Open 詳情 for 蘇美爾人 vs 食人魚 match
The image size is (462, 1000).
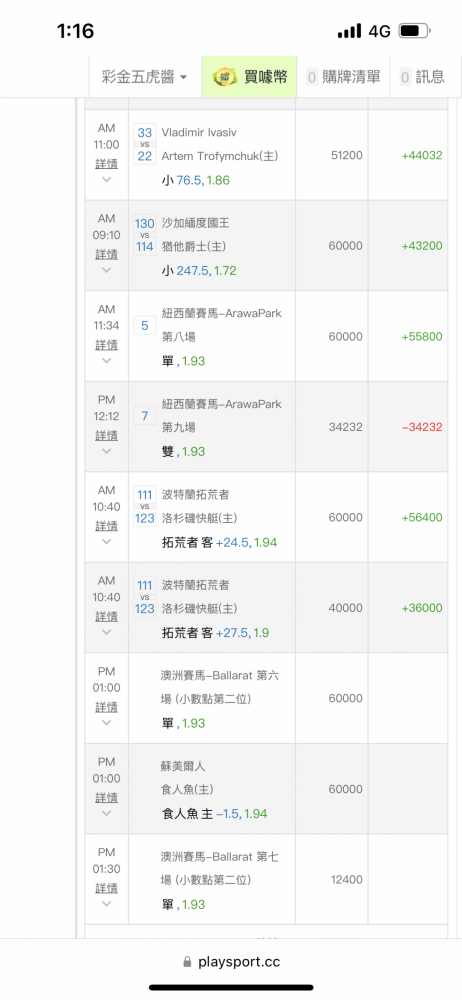tap(107, 797)
